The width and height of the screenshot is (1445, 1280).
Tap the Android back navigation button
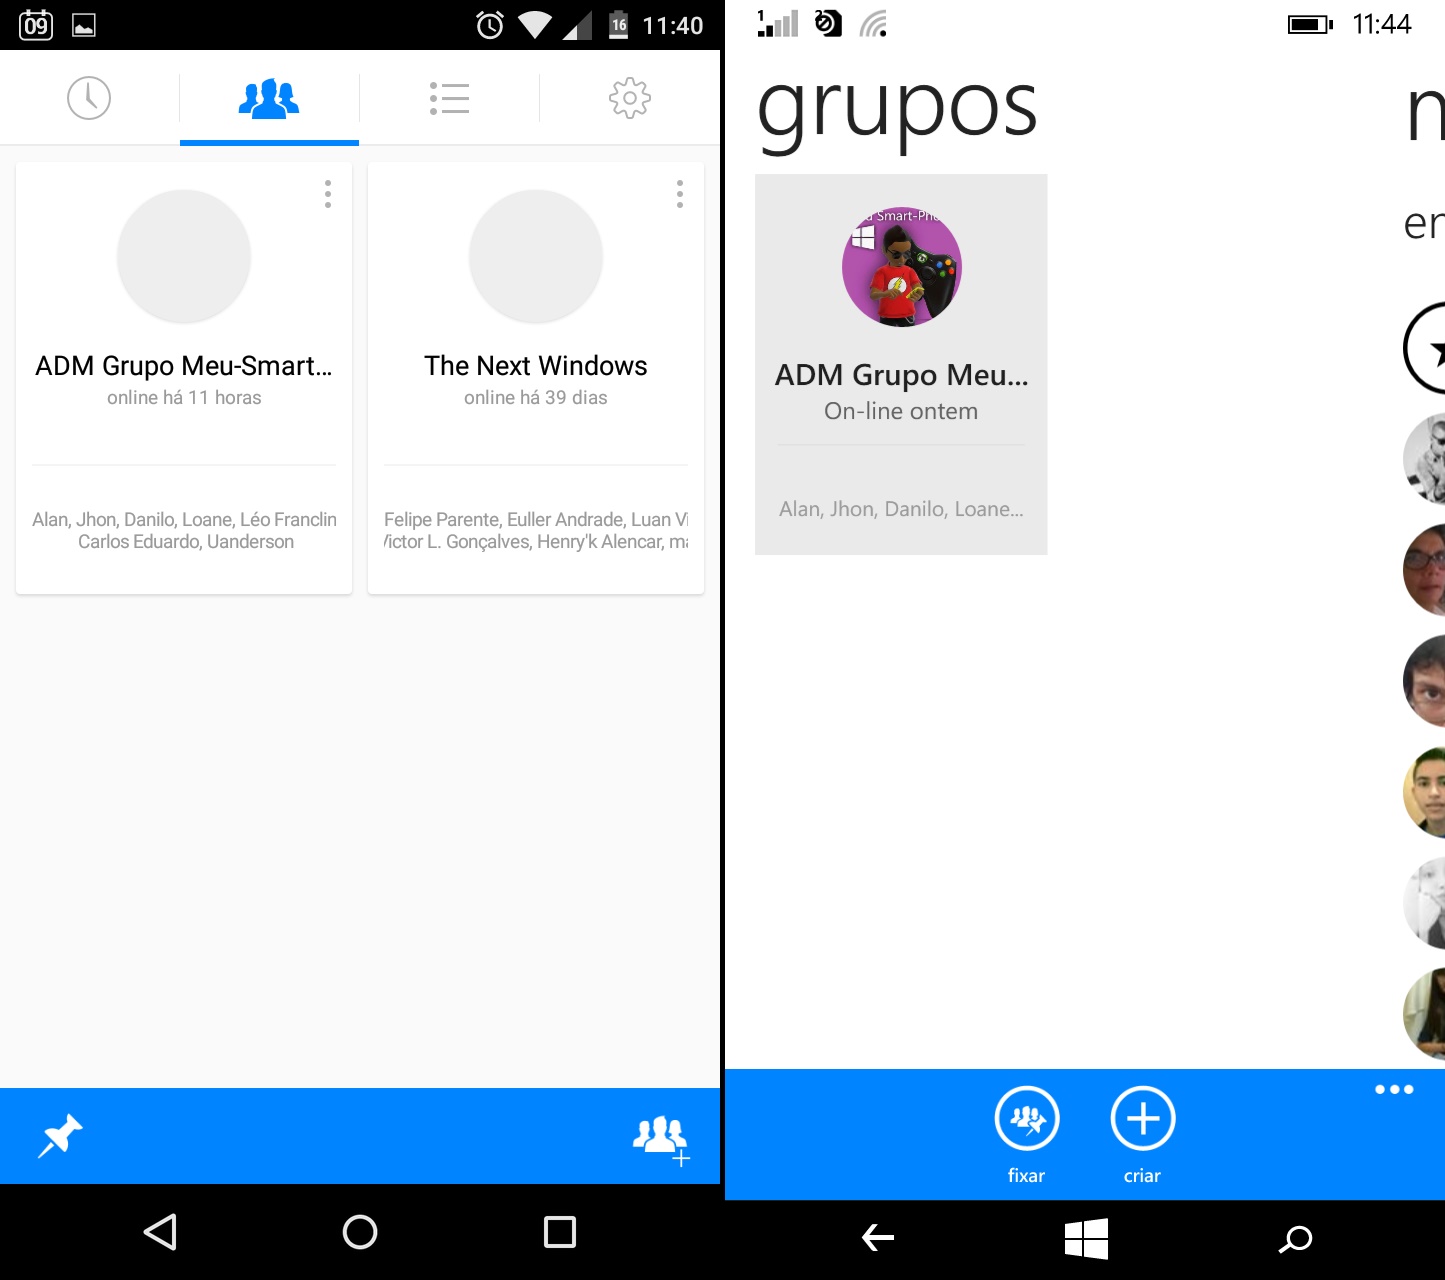(160, 1232)
